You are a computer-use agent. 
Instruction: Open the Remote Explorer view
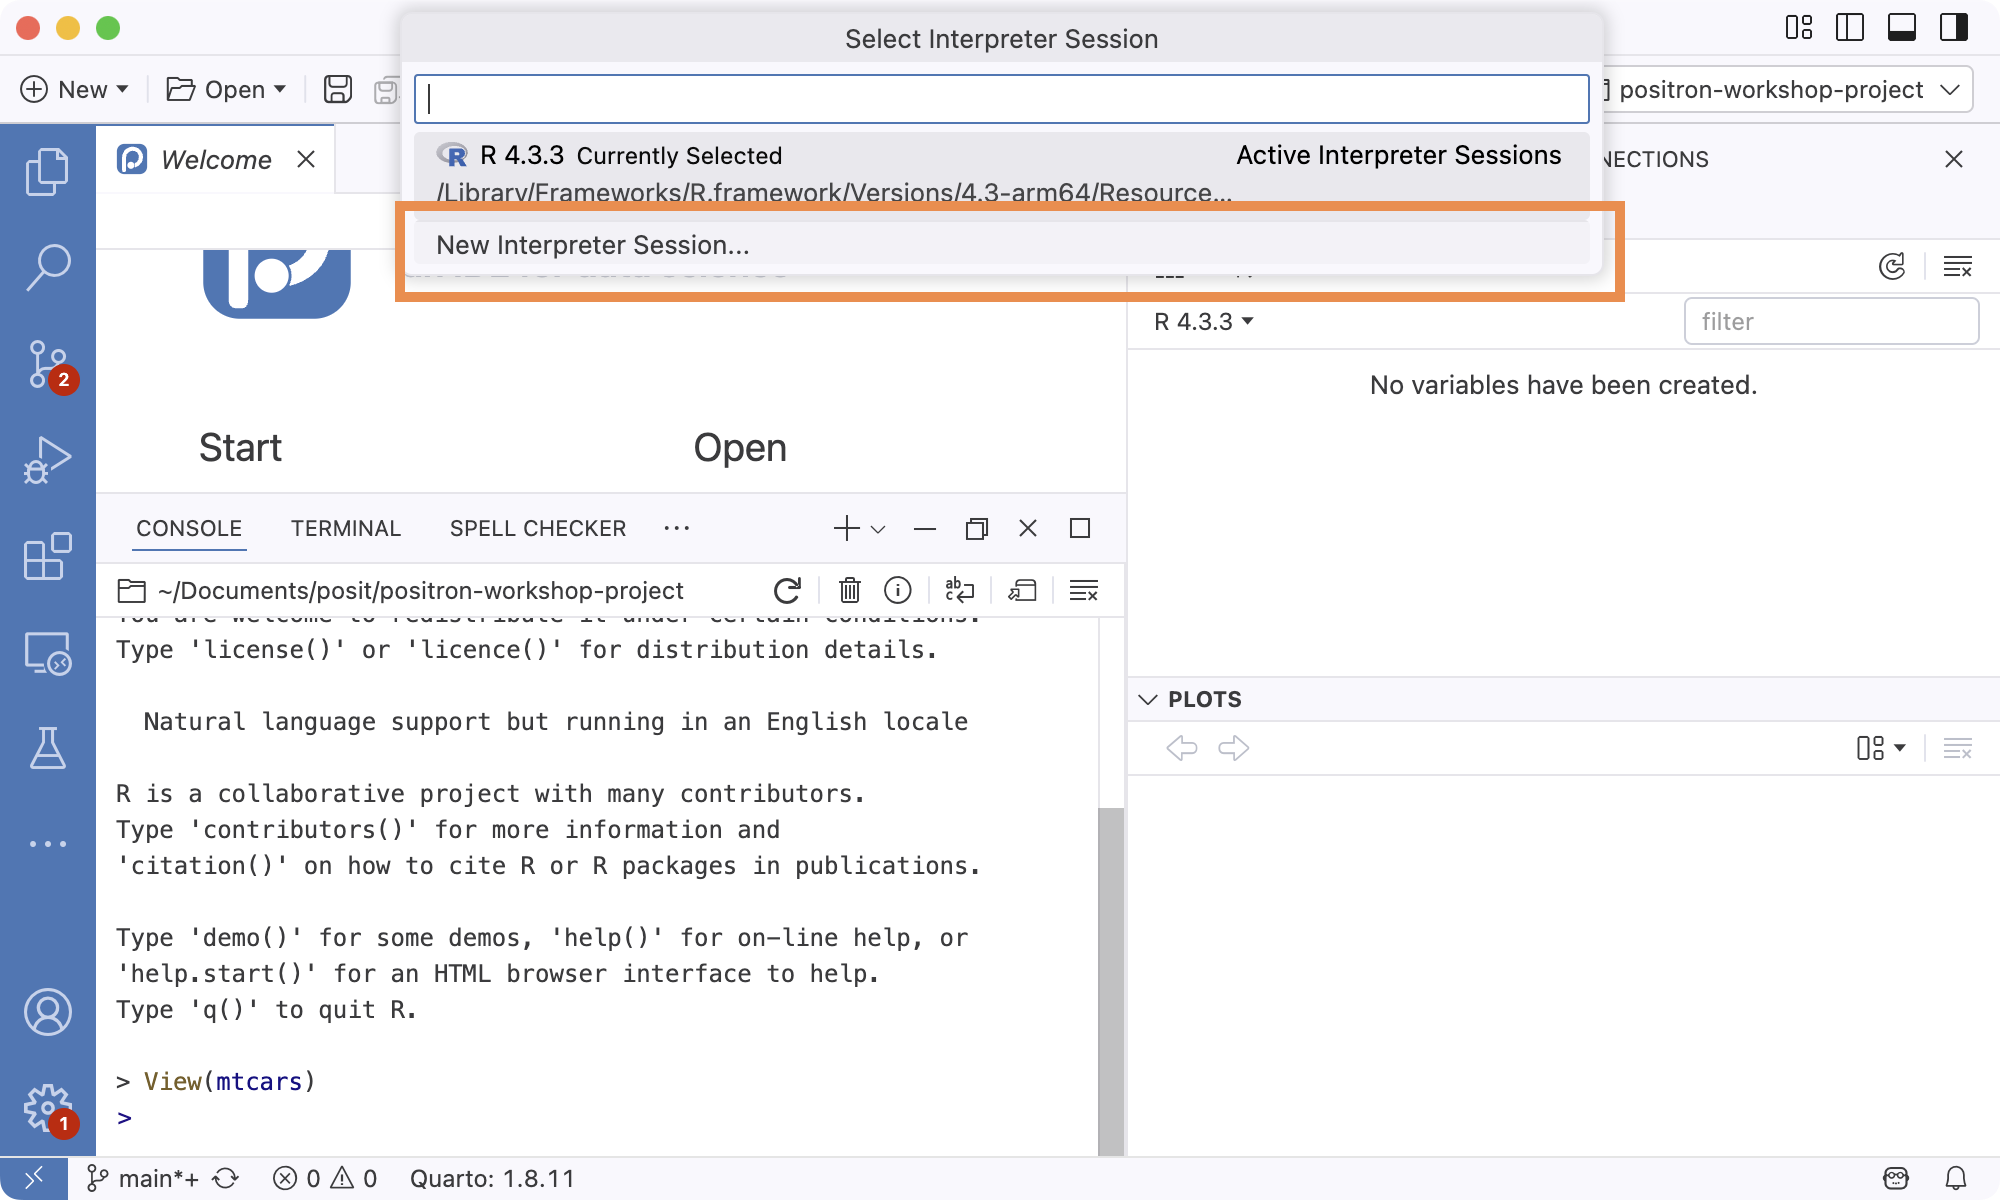click(x=47, y=652)
